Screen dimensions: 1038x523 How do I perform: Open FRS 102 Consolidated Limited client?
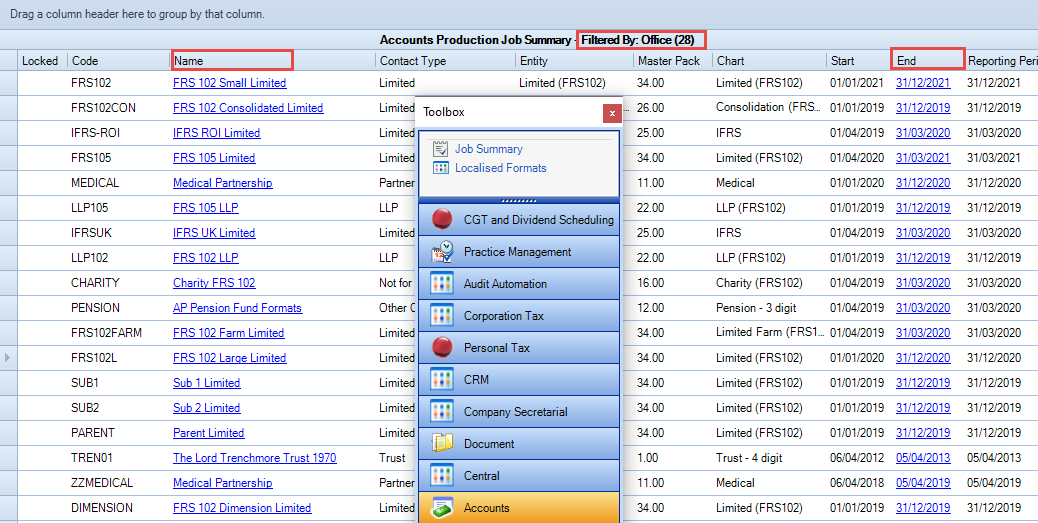coord(248,108)
